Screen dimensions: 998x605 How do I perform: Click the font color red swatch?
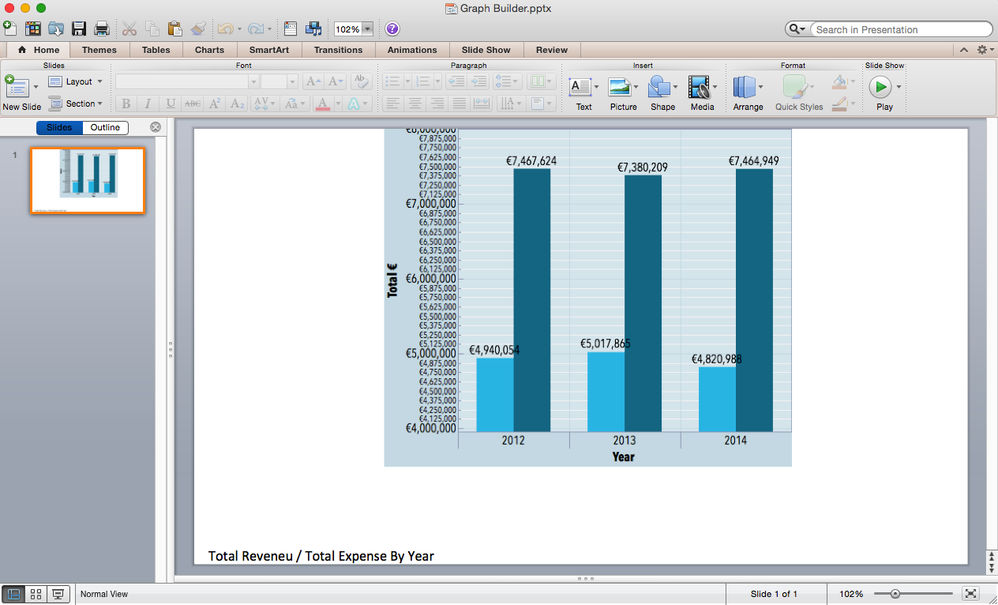click(323, 104)
